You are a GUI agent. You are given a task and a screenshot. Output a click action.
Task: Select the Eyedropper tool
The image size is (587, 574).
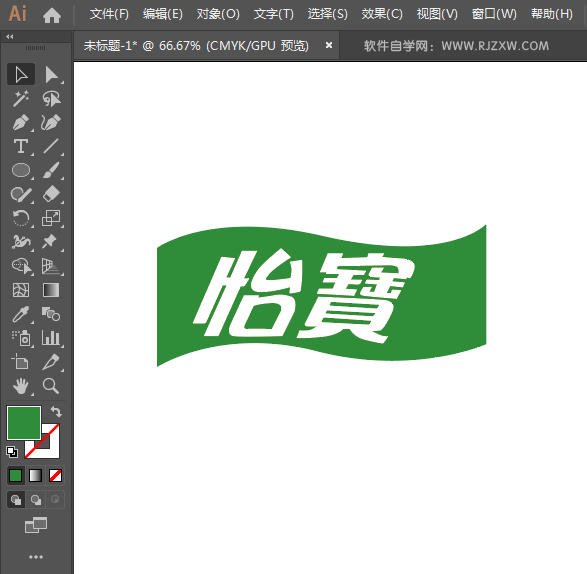pos(21,314)
